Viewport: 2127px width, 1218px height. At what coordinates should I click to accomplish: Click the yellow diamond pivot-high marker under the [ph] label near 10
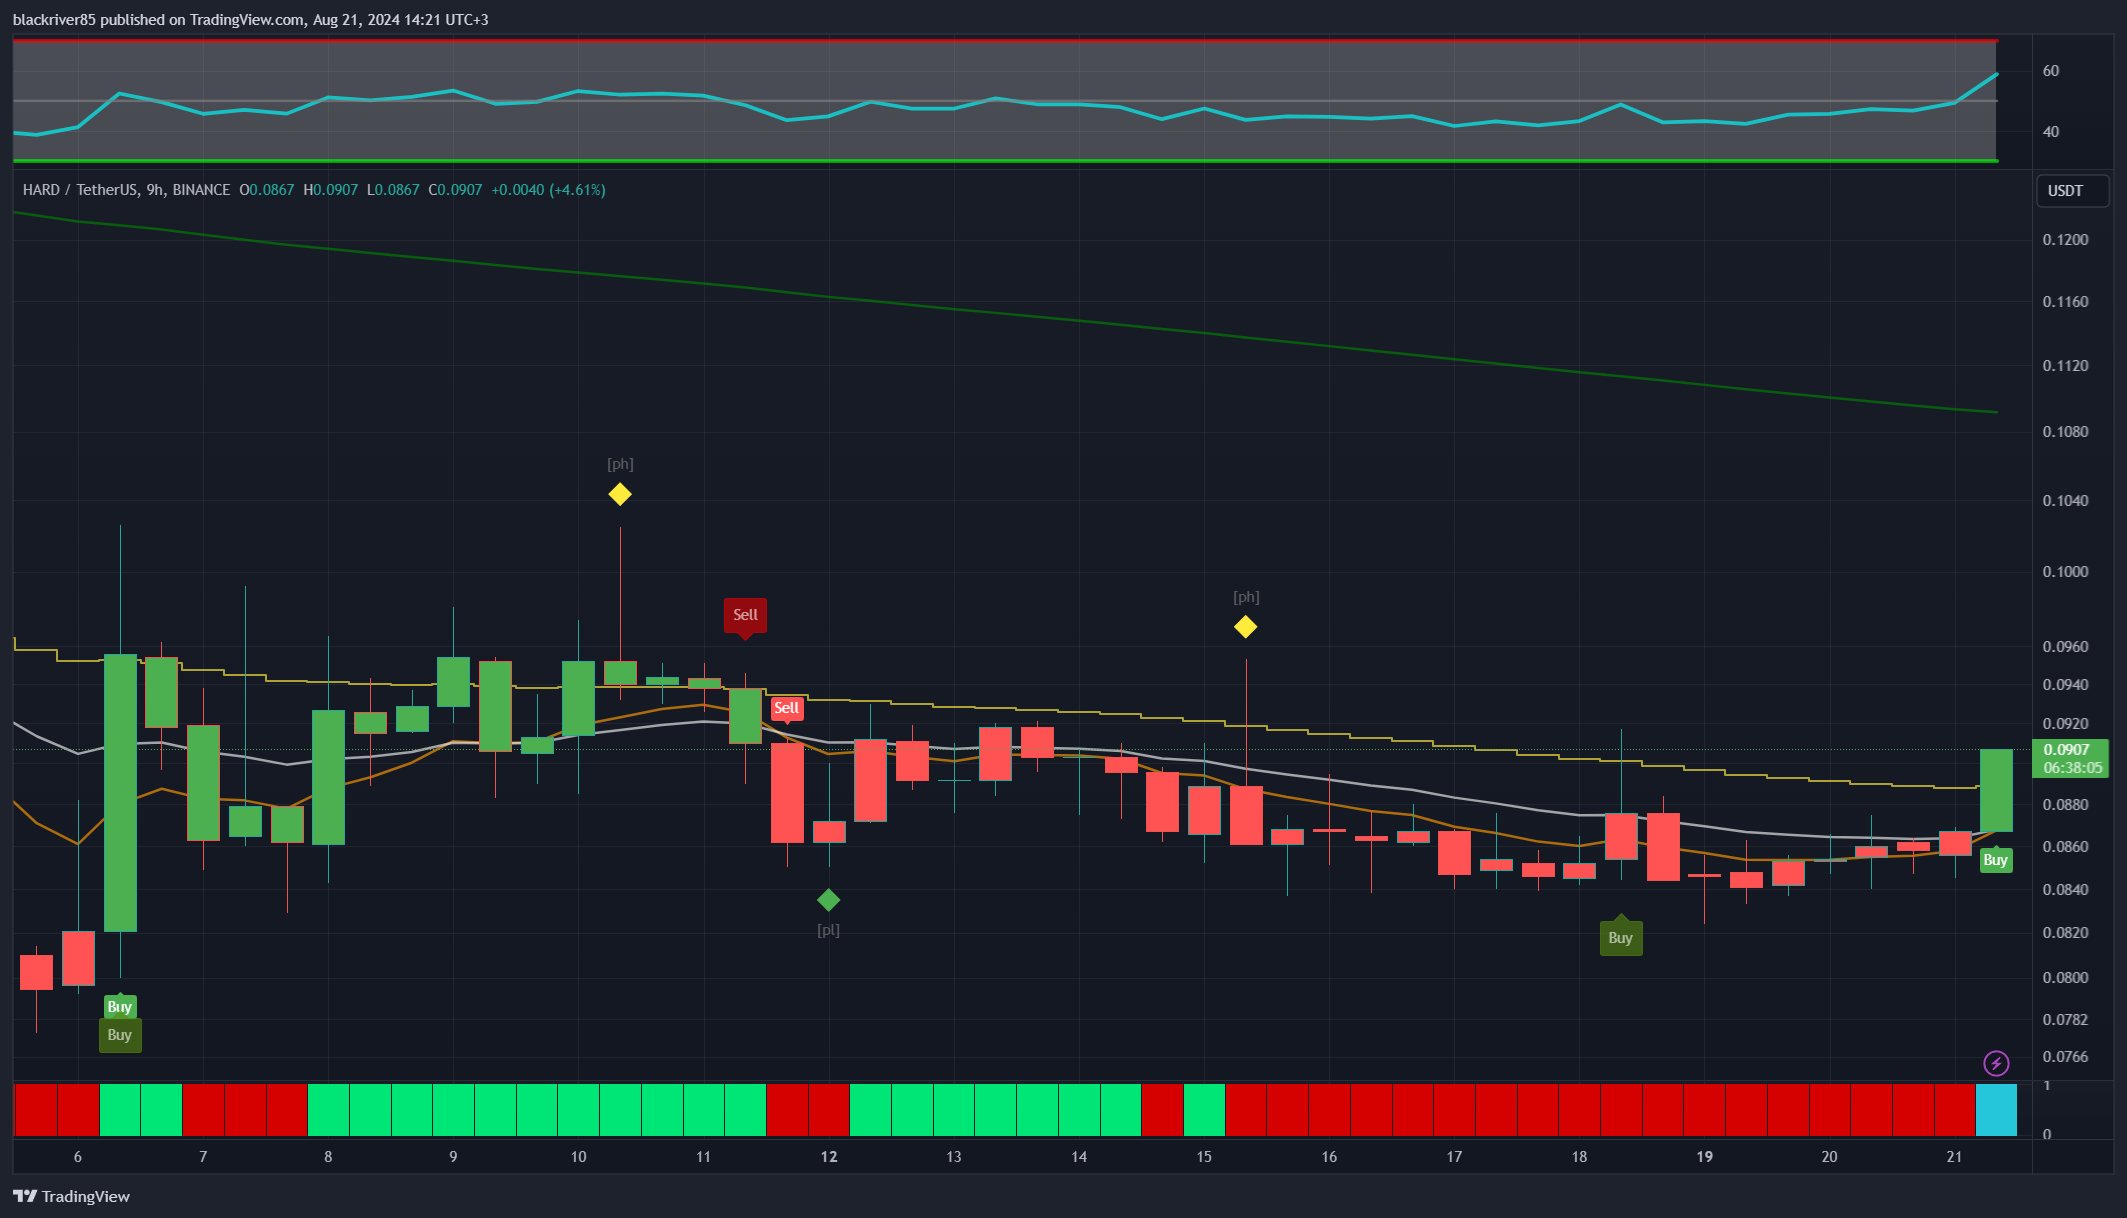coord(620,494)
